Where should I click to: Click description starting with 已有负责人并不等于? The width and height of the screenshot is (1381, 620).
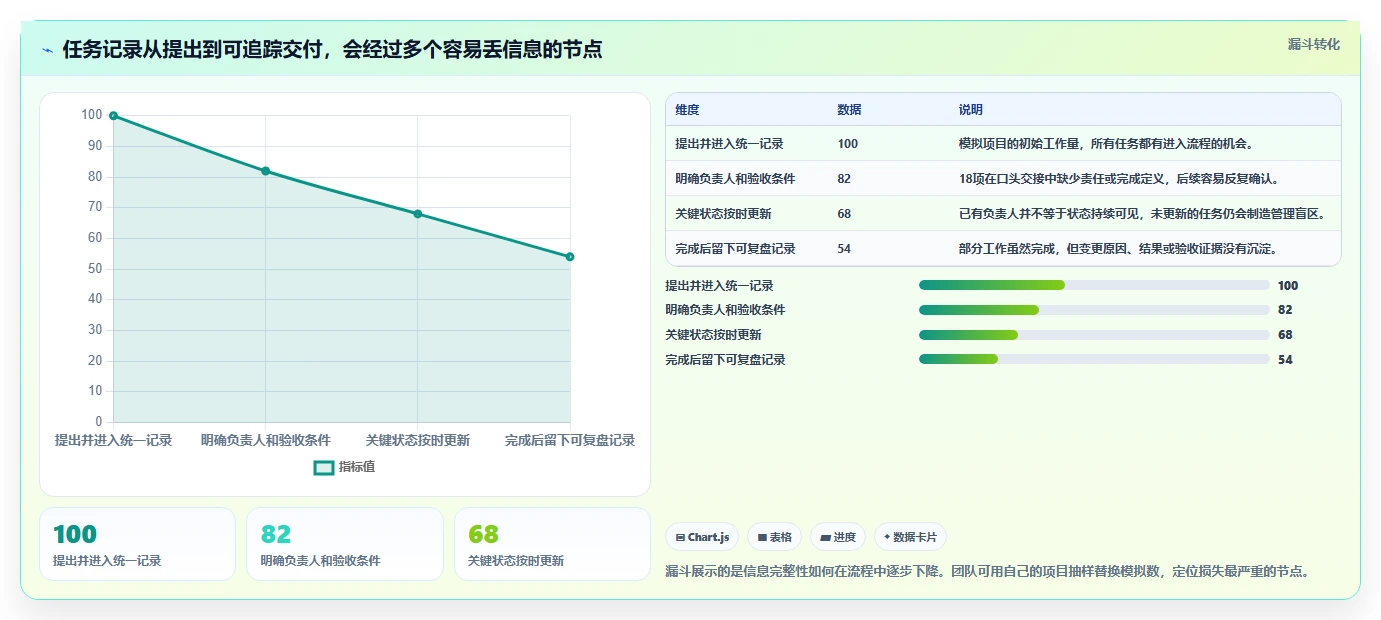coord(1141,214)
